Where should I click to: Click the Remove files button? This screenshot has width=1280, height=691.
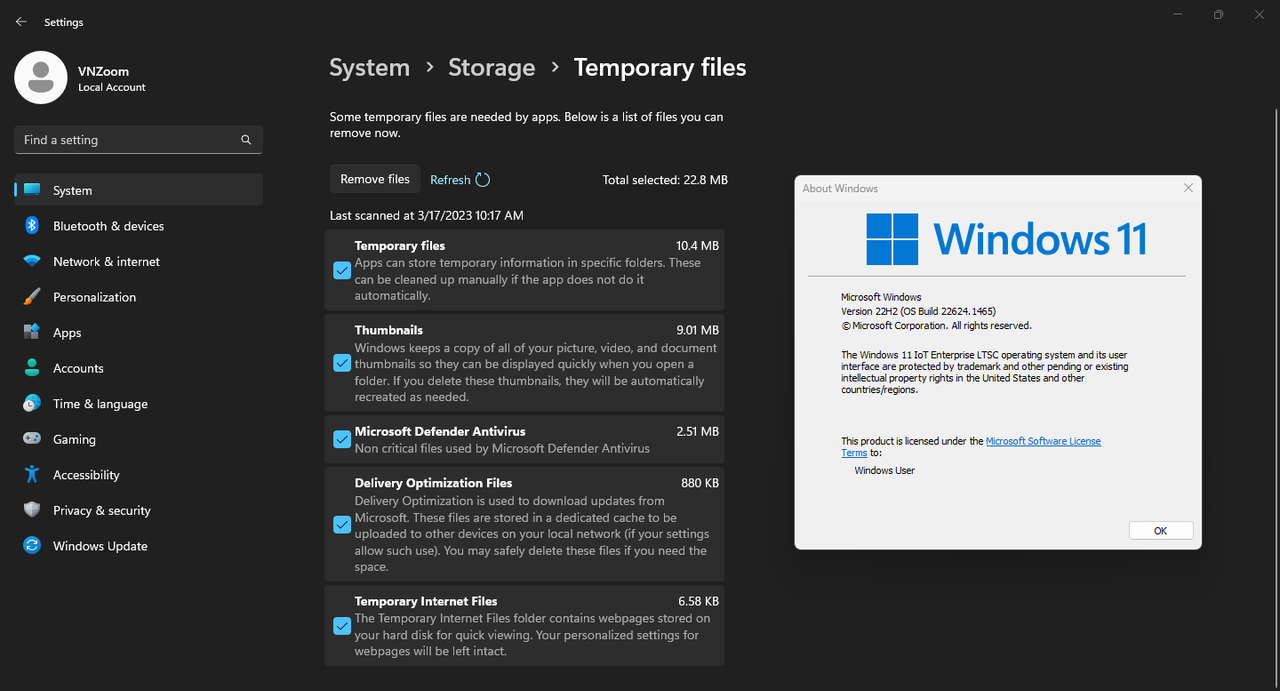[375, 179]
